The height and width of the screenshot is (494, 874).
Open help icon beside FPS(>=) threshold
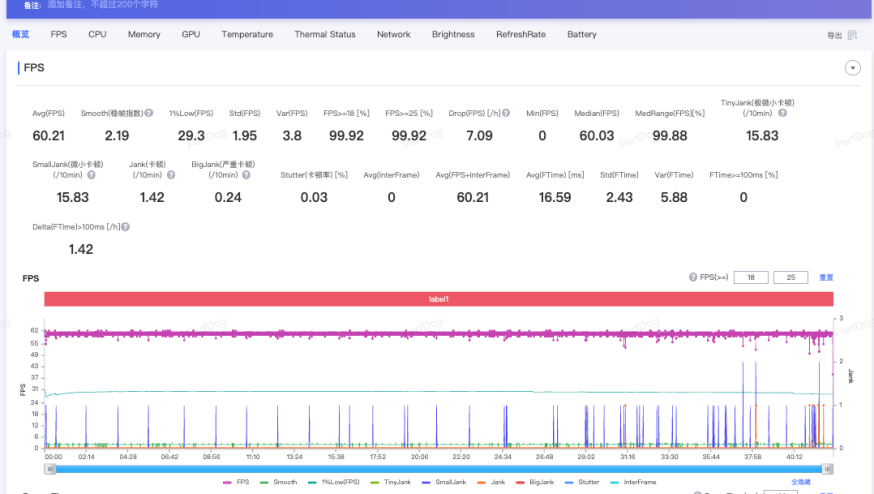(x=693, y=277)
